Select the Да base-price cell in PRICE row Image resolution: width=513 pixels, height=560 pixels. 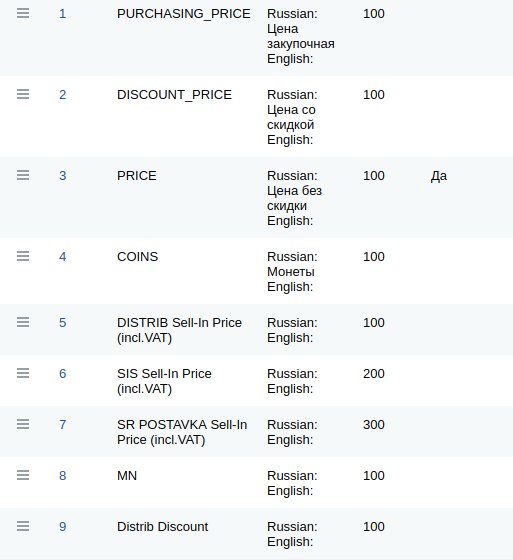(439, 176)
